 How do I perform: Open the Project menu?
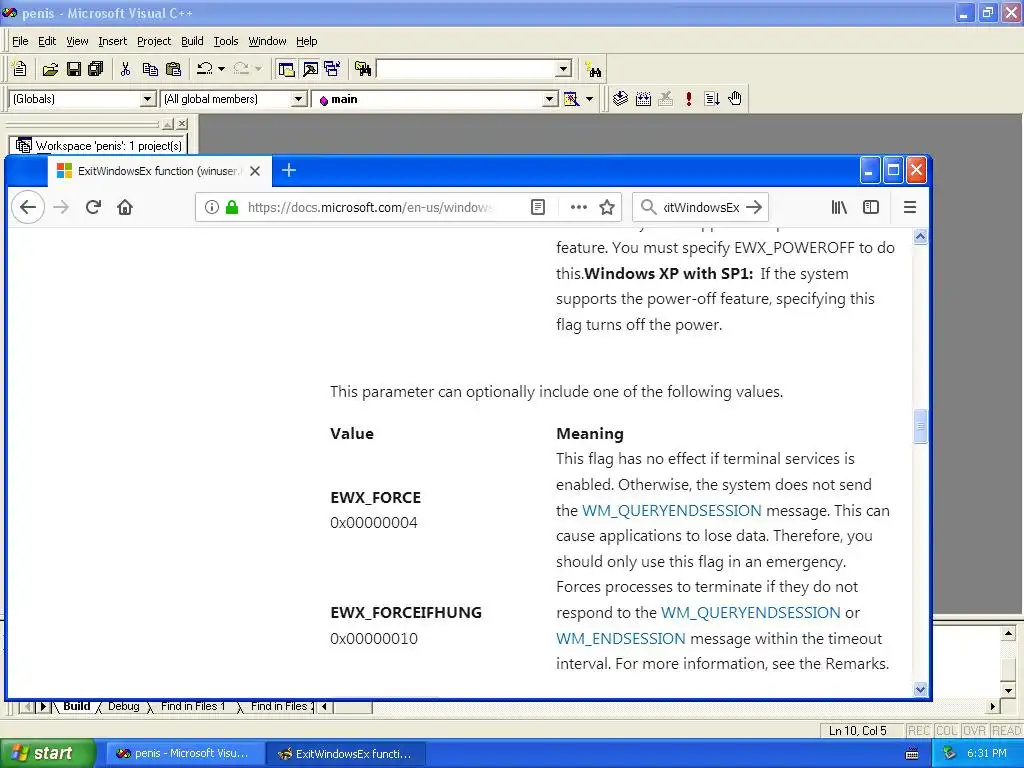pyautogui.click(x=154, y=41)
